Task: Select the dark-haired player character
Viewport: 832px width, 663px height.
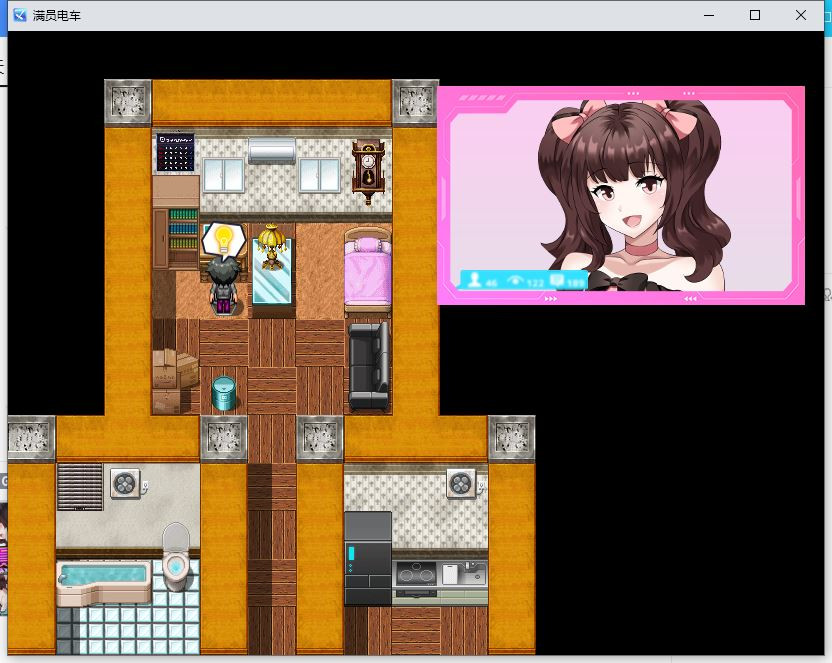Action: pos(223,286)
